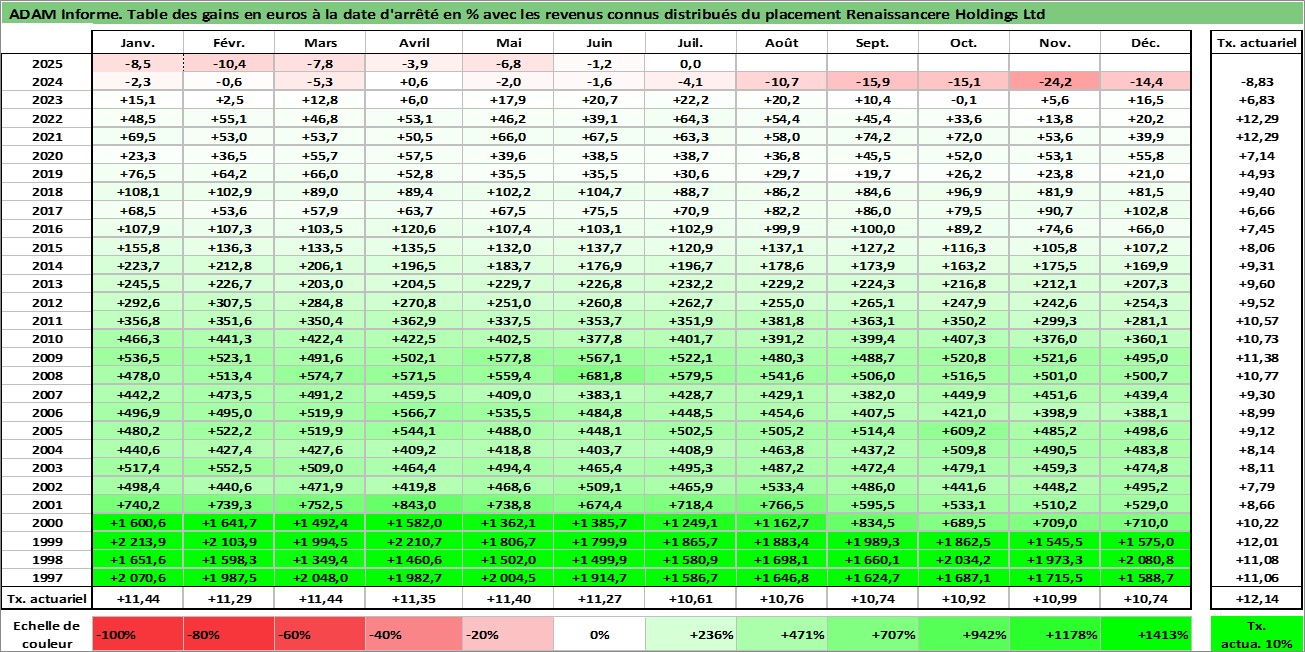Click the 2005 Oct. cell showing +609,2
The width and height of the screenshot is (1305, 652).
(x=964, y=431)
